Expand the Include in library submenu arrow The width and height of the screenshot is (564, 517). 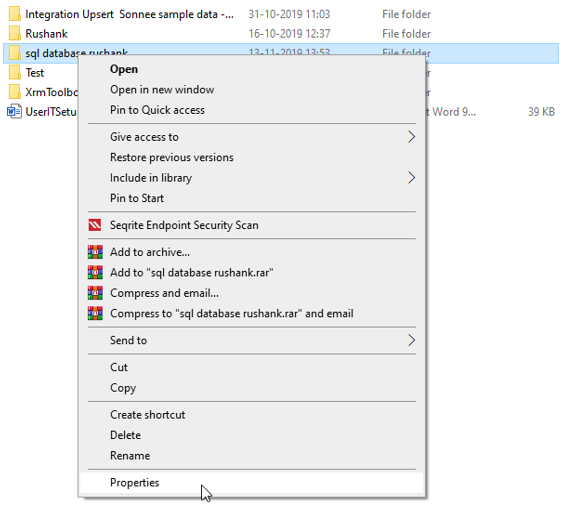[411, 178]
